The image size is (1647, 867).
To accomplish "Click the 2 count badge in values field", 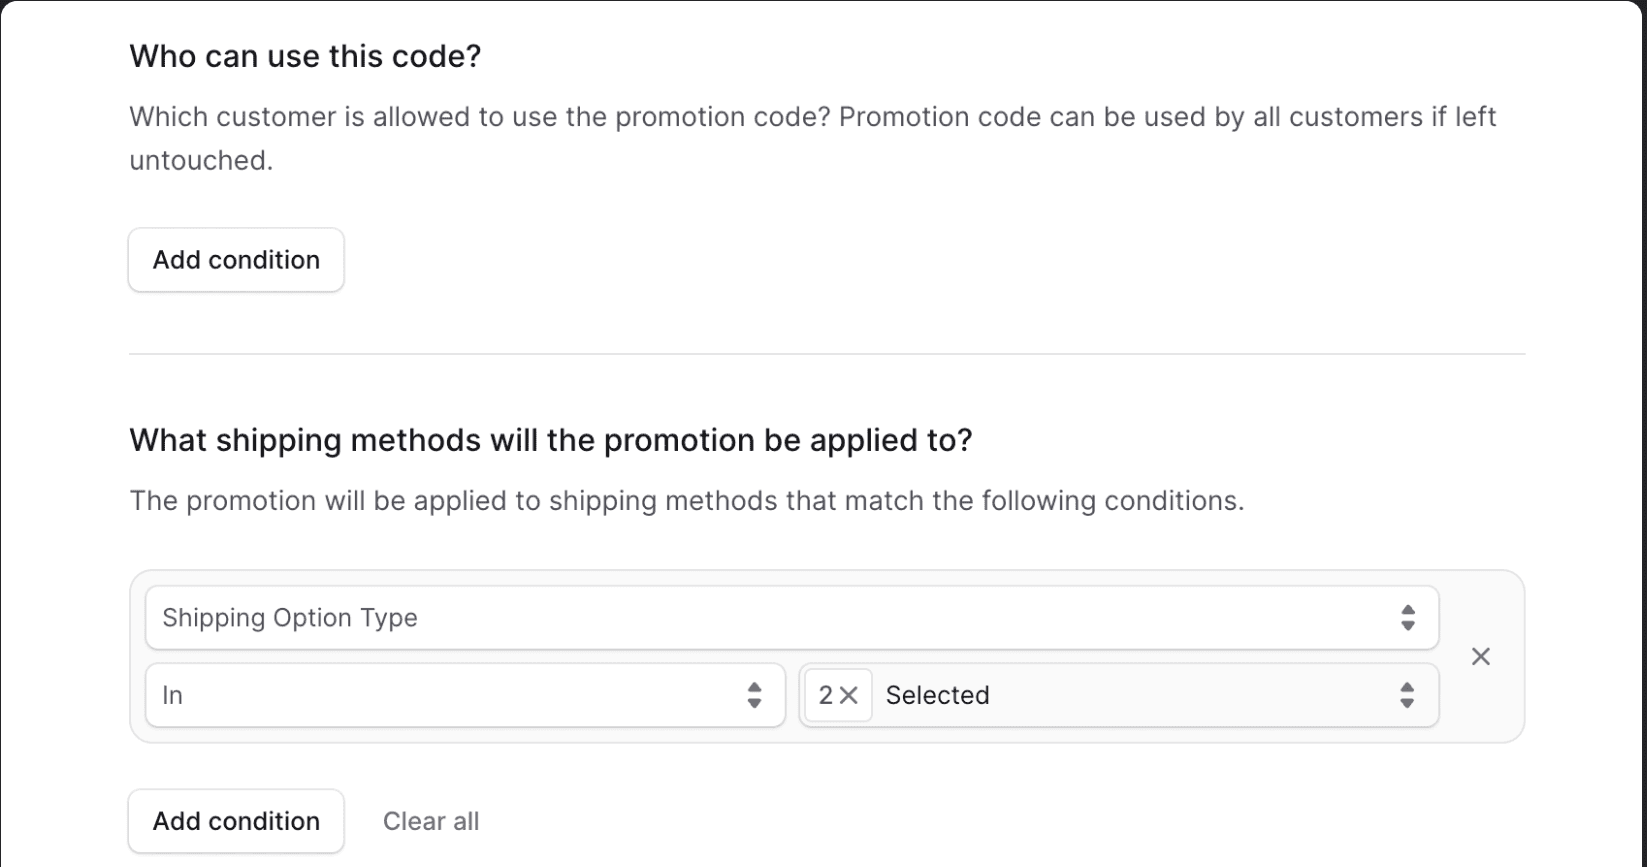I will click(826, 696).
